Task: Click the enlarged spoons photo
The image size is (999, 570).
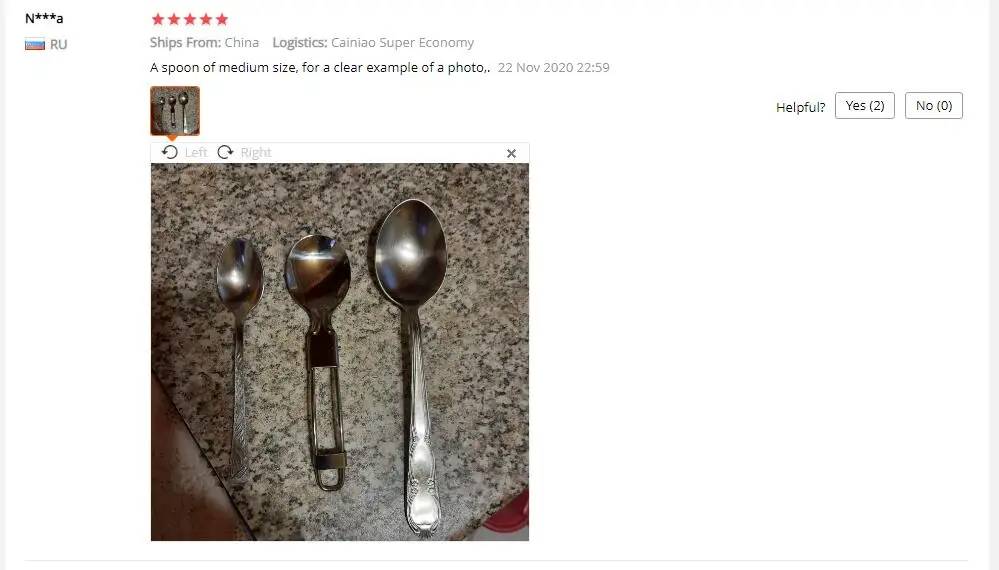Action: pos(340,352)
